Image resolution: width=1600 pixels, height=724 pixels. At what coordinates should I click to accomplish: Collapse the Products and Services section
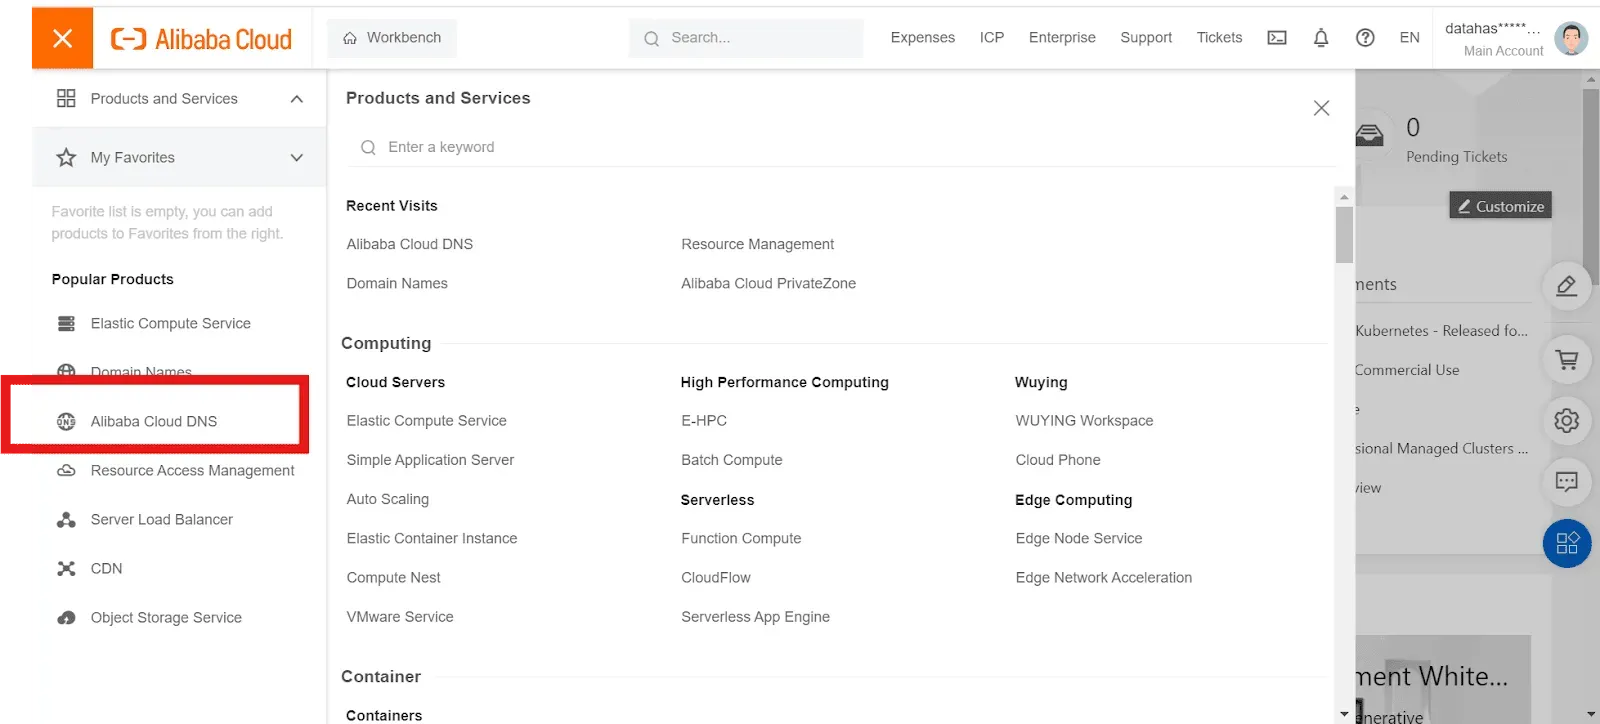click(x=297, y=99)
